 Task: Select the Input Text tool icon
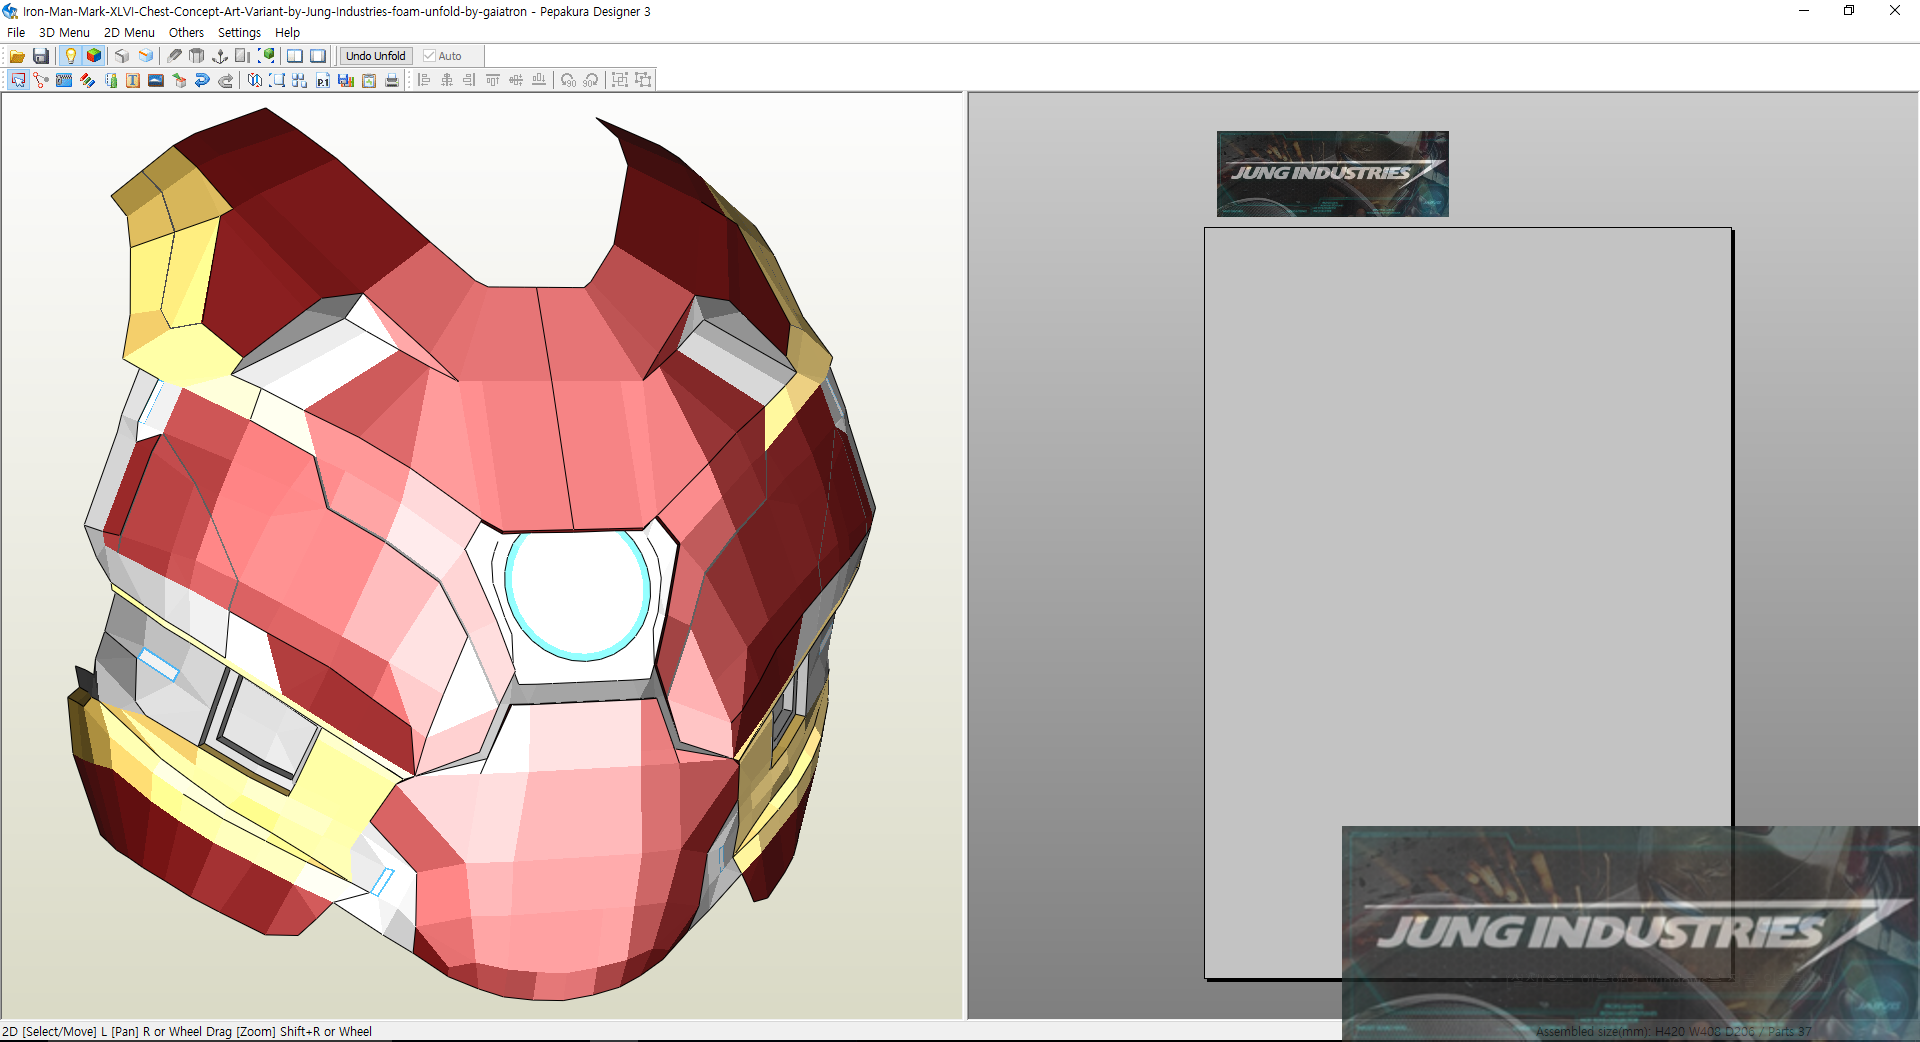(133, 80)
